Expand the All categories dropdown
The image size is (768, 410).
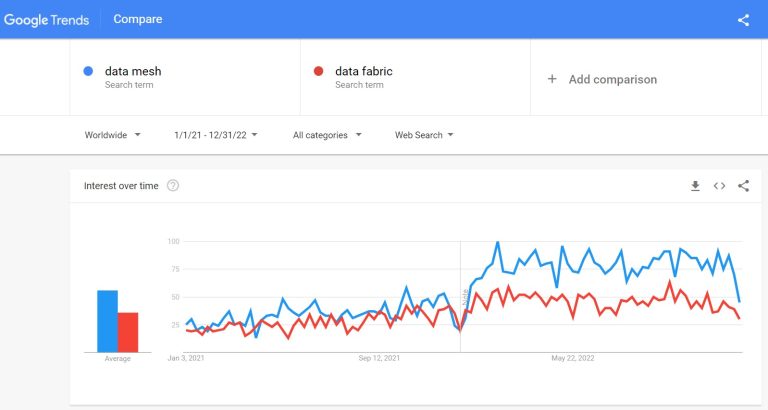point(327,135)
